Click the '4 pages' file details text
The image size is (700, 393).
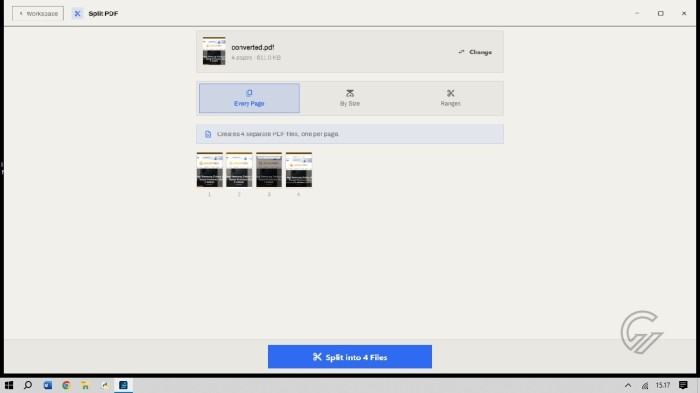pos(256,58)
